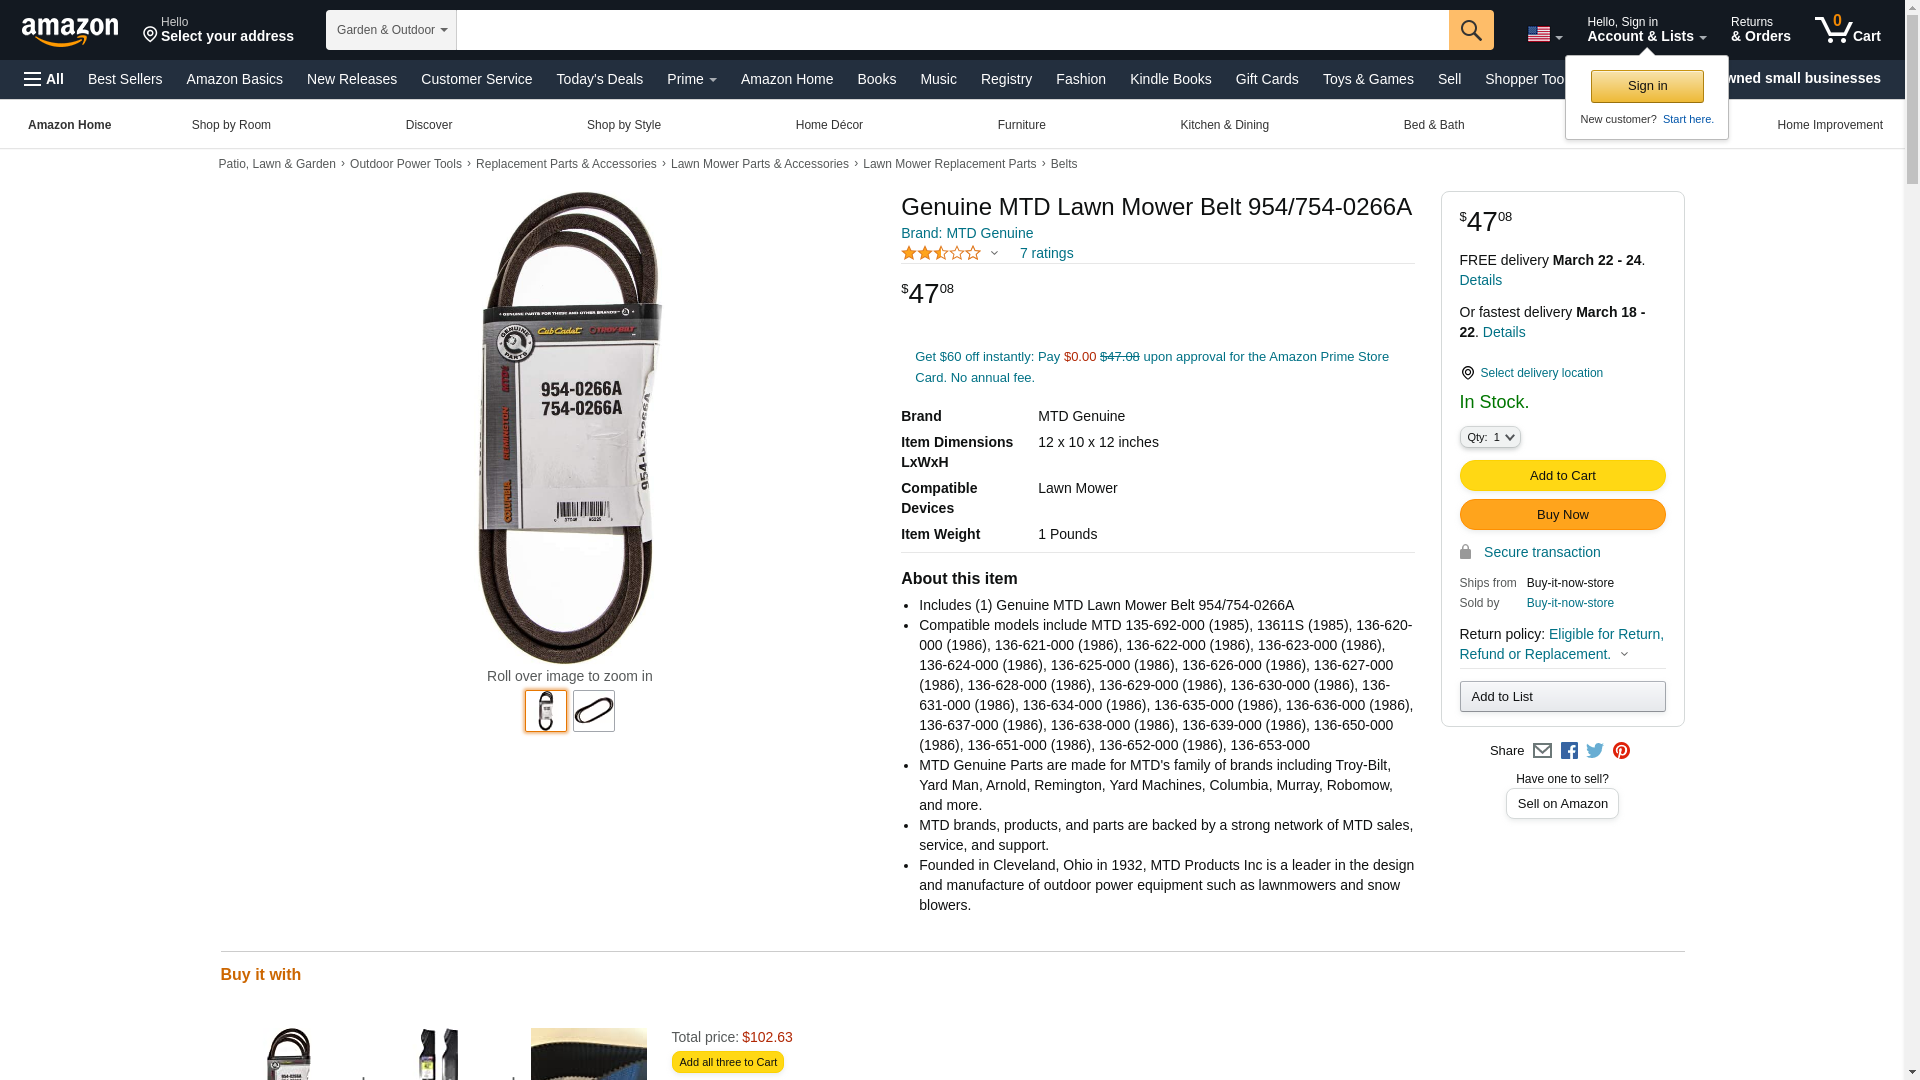Click the Add to Cart button

1563,476
